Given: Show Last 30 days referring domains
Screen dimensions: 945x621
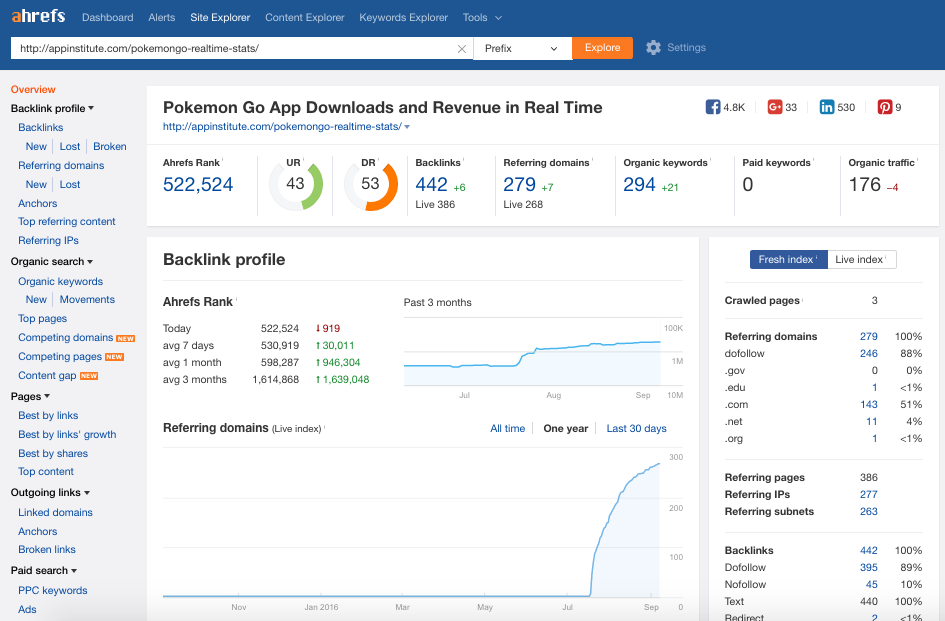Looking at the screenshot, I should pos(636,429).
